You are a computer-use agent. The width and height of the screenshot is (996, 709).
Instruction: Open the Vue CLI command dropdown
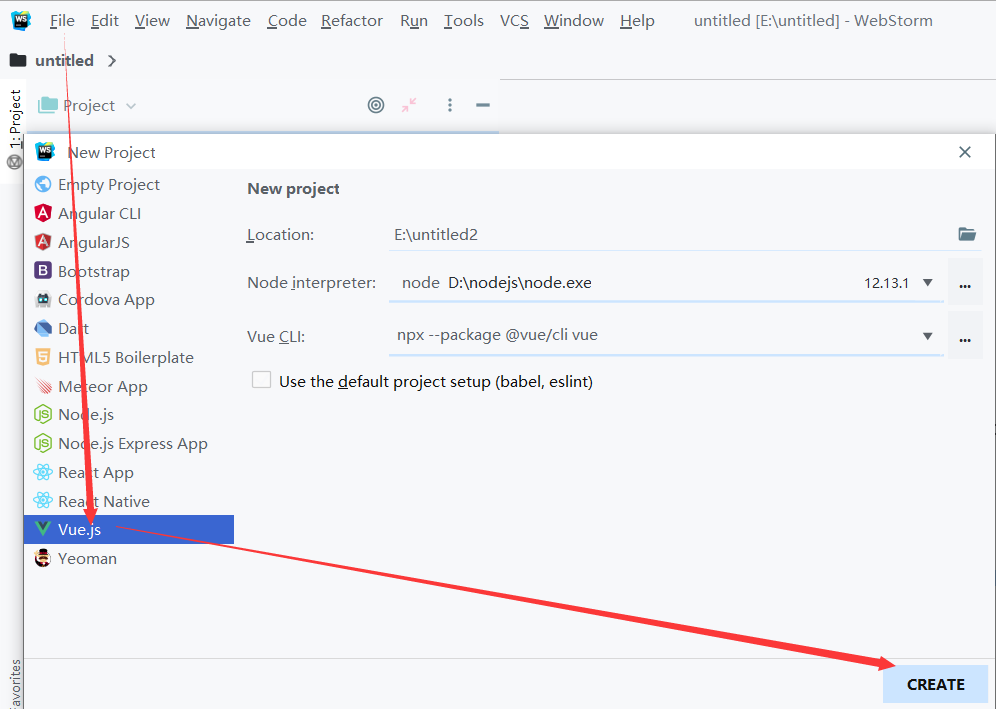coord(928,332)
